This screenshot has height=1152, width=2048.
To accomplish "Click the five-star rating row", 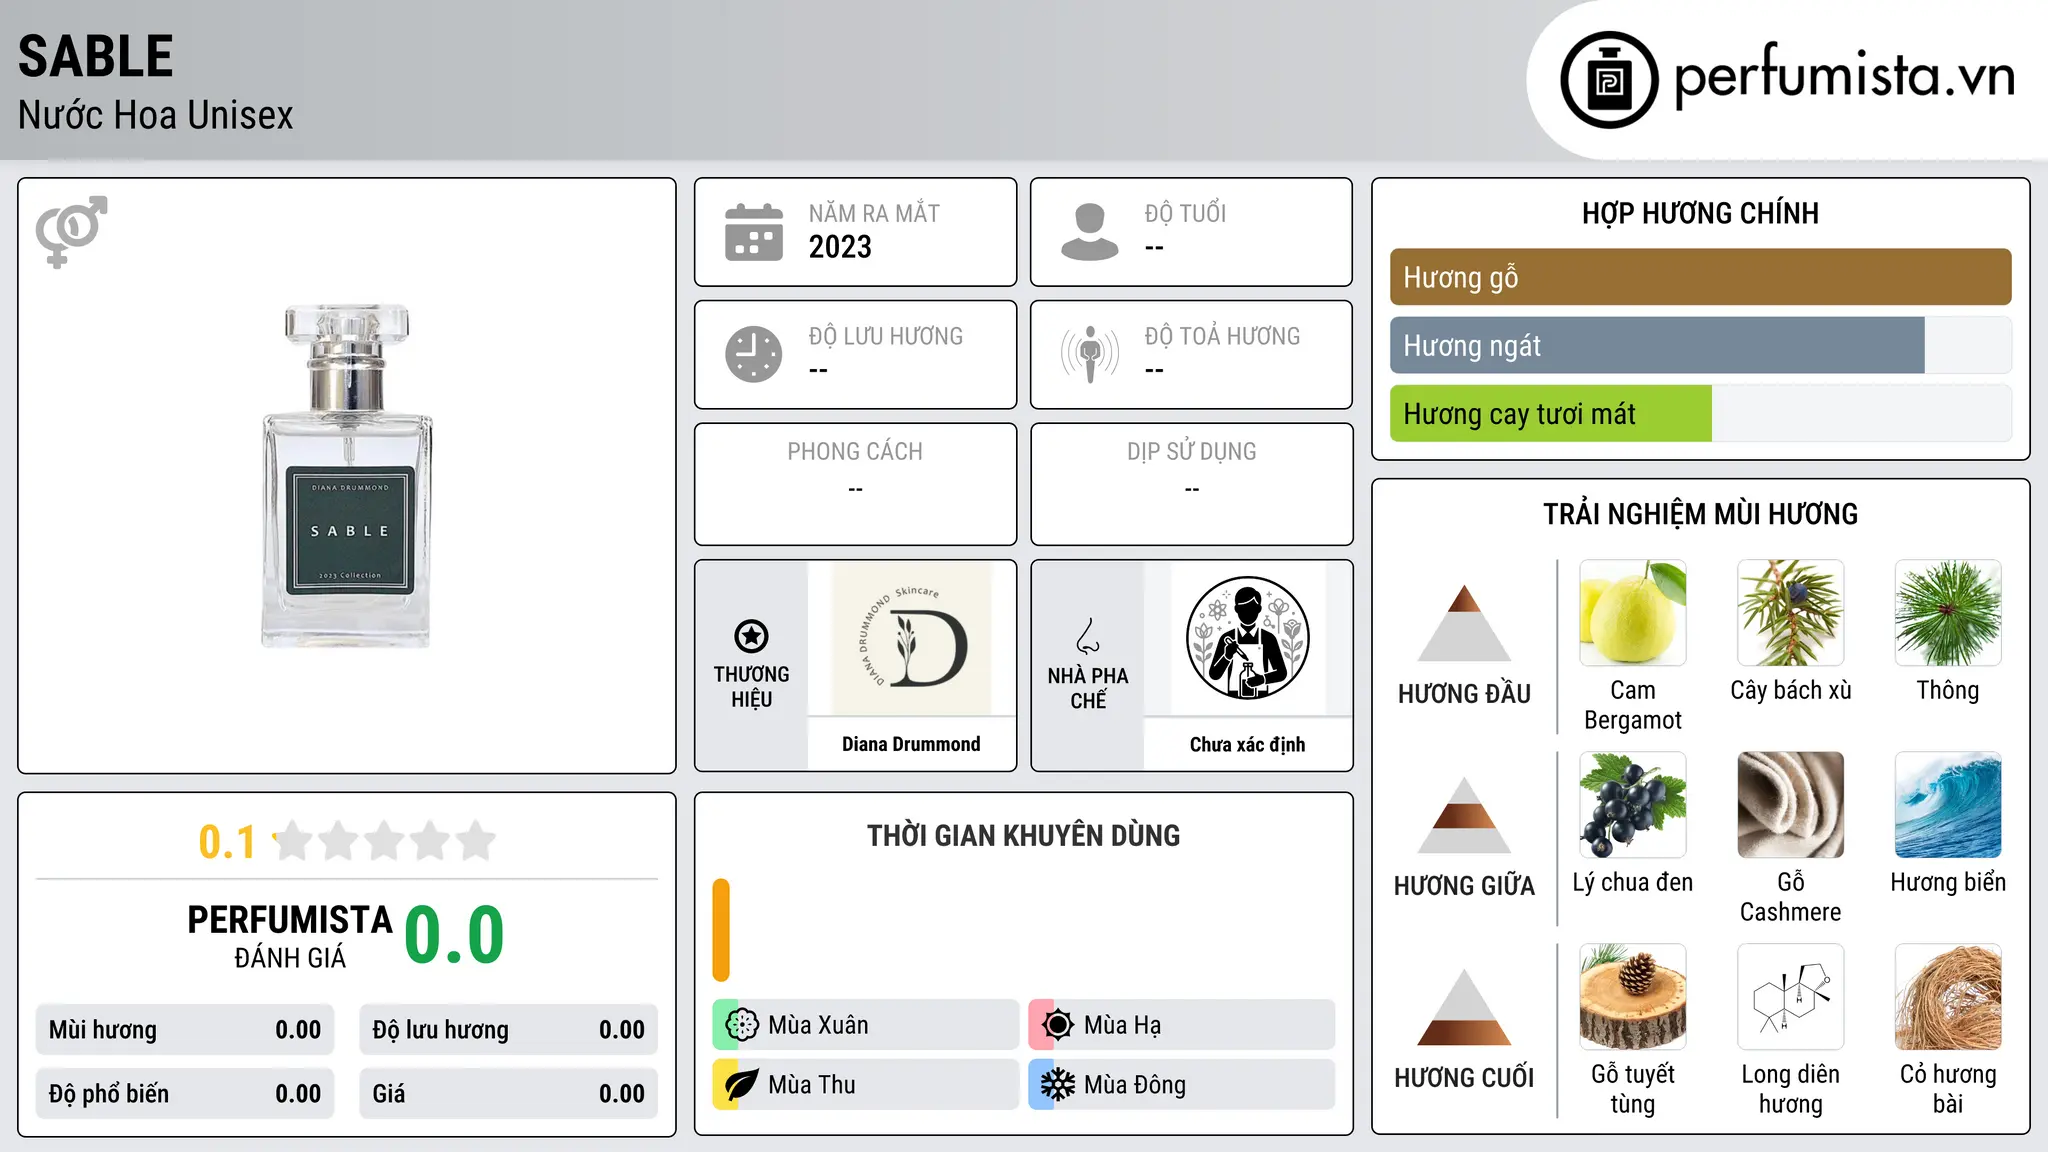I will pos(384,841).
